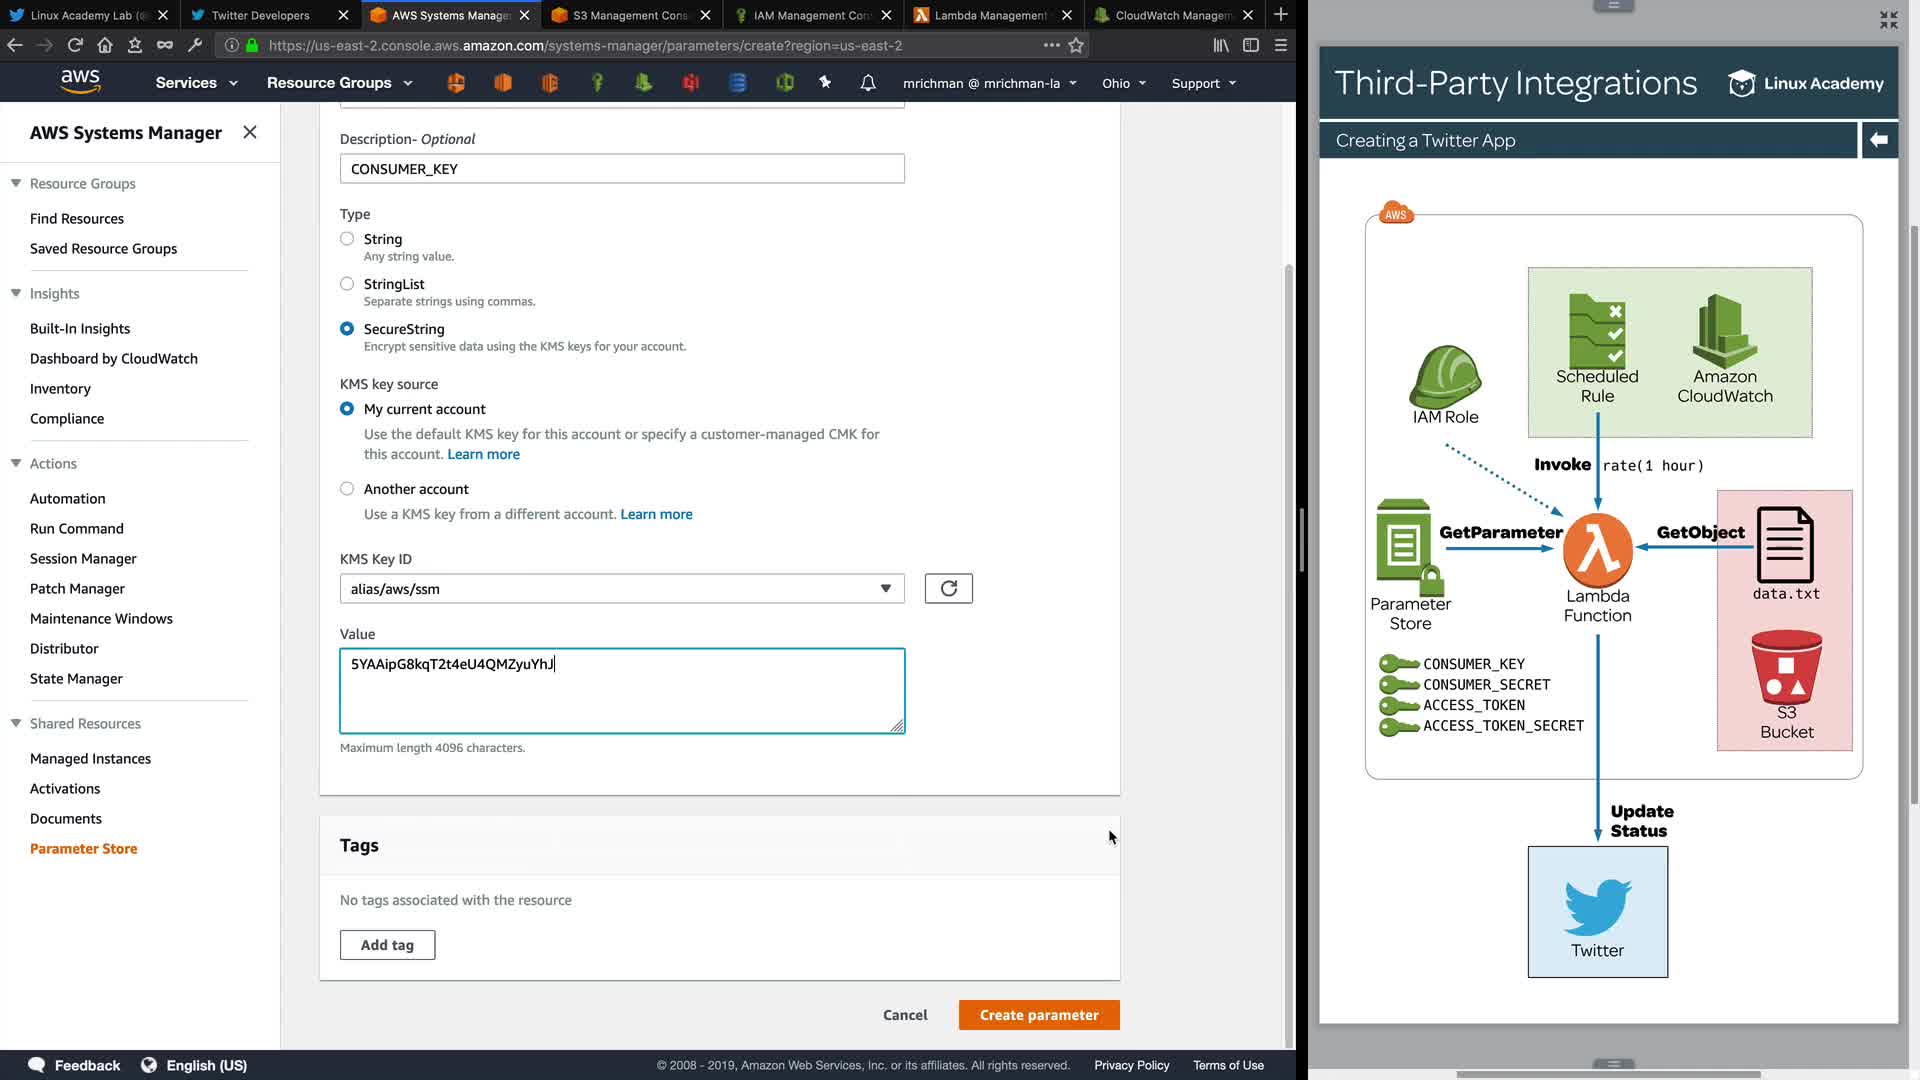Image resolution: width=1920 pixels, height=1080 pixels.
Task: Click the collapse arrows icon on diagram panel
Action: [x=1888, y=20]
